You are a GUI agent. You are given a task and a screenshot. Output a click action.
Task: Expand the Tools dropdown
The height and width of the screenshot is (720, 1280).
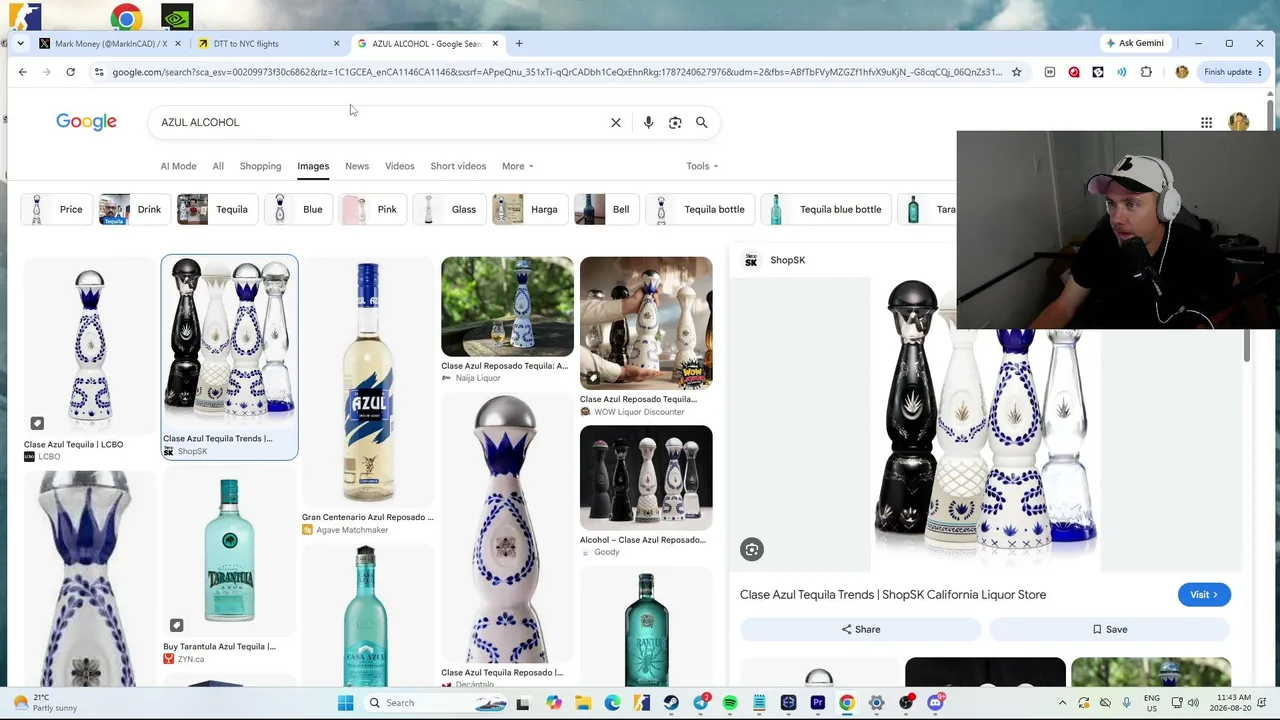(702, 166)
